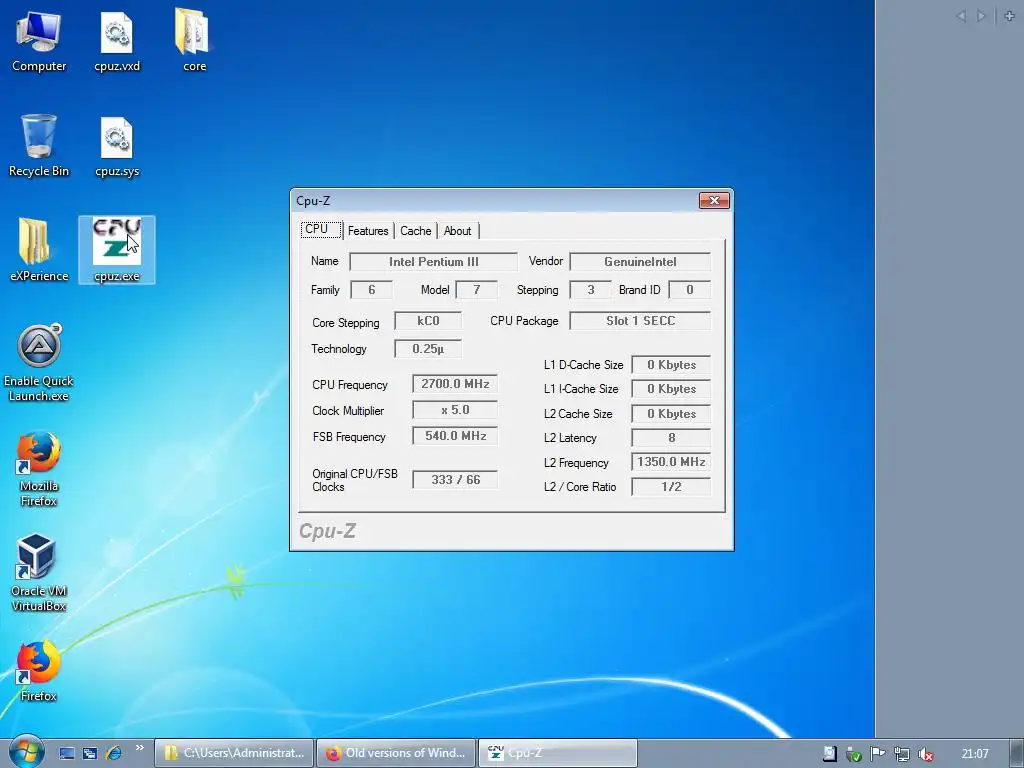Open the eXPerience folder icon

[x=39, y=250]
